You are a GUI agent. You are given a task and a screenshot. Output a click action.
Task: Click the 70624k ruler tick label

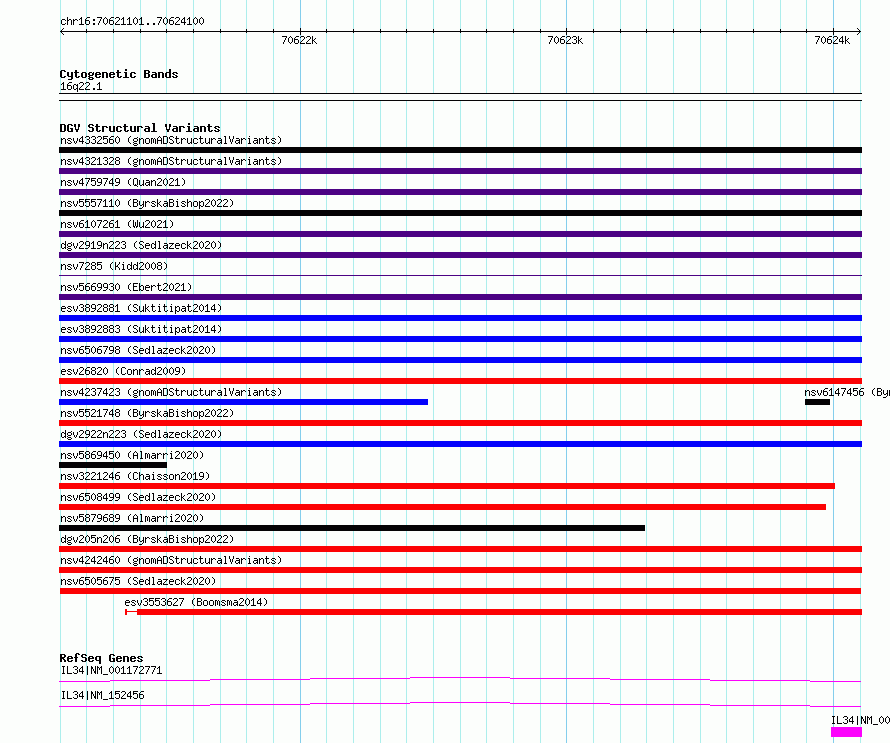tap(832, 40)
